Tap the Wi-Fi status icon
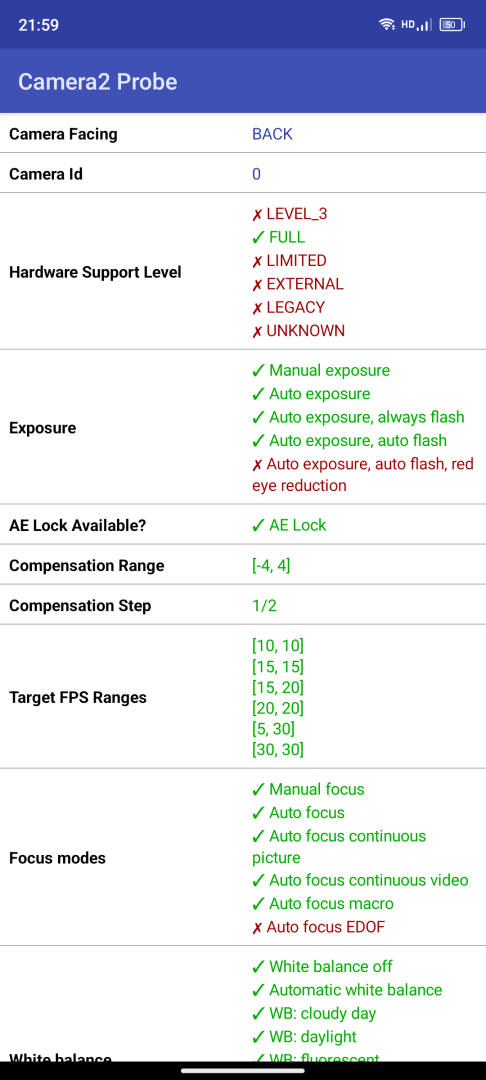 (387, 25)
